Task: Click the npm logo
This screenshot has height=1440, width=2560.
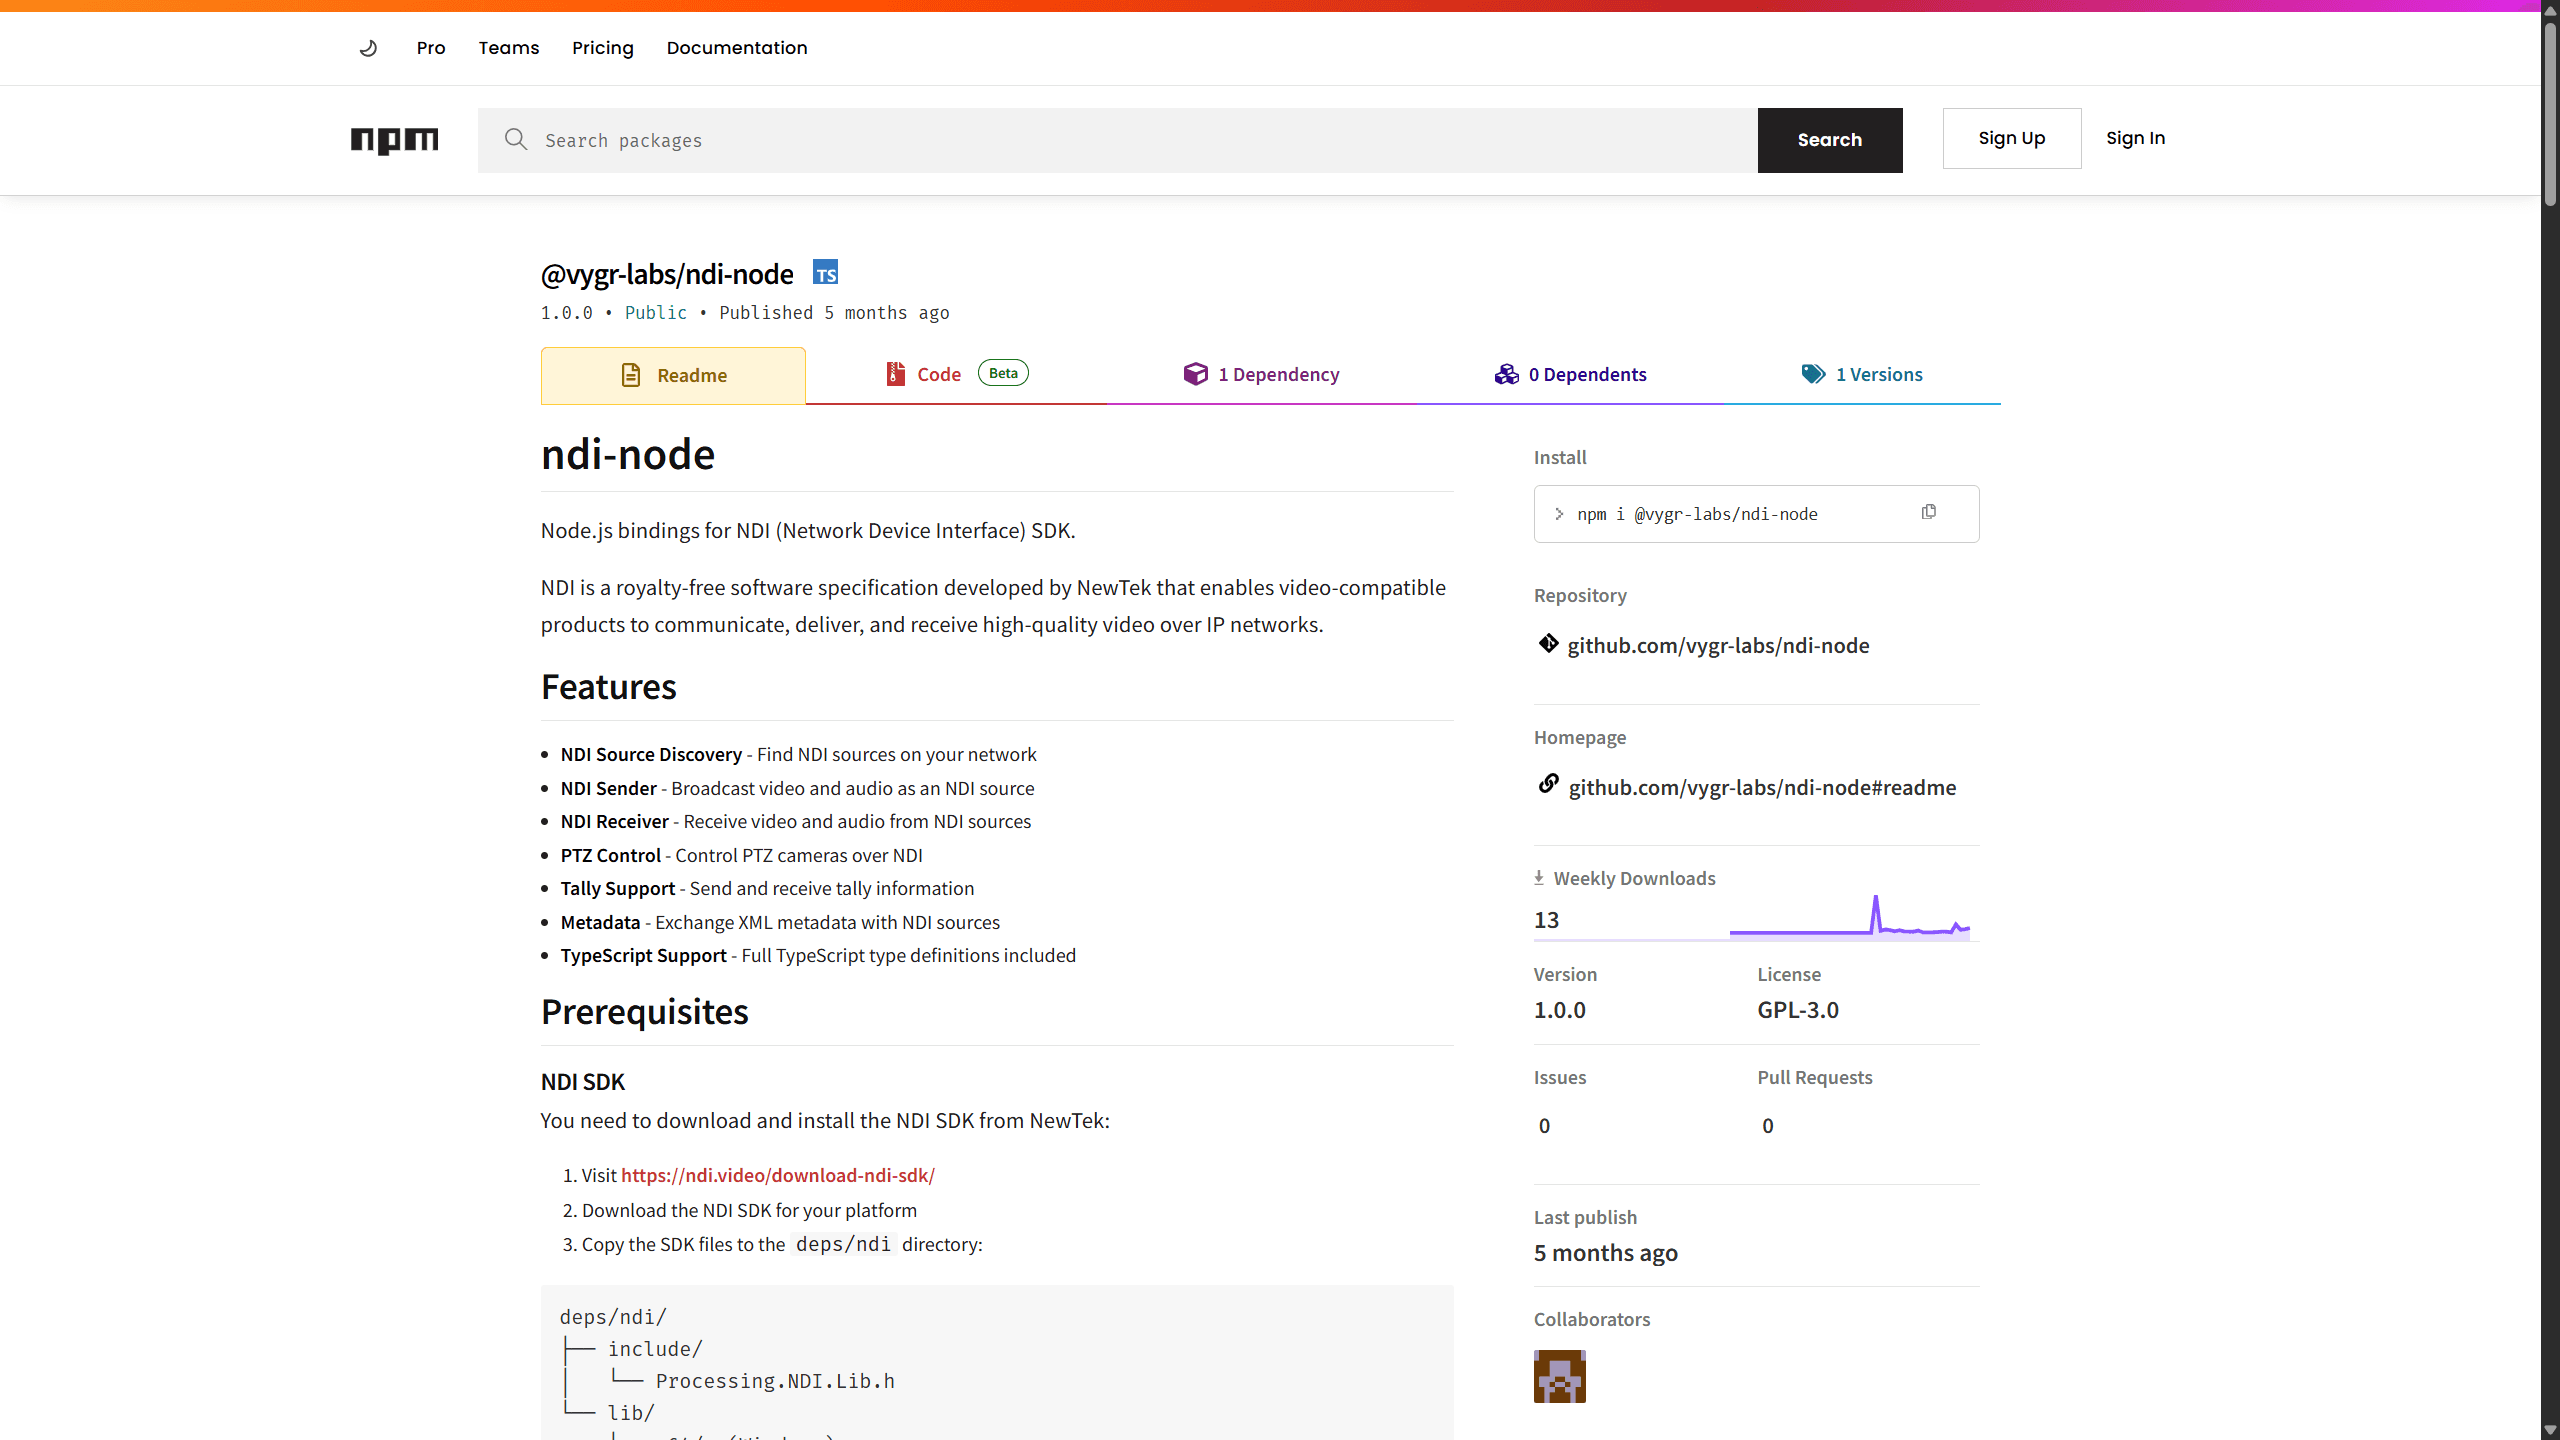Action: tap(394, 140)
